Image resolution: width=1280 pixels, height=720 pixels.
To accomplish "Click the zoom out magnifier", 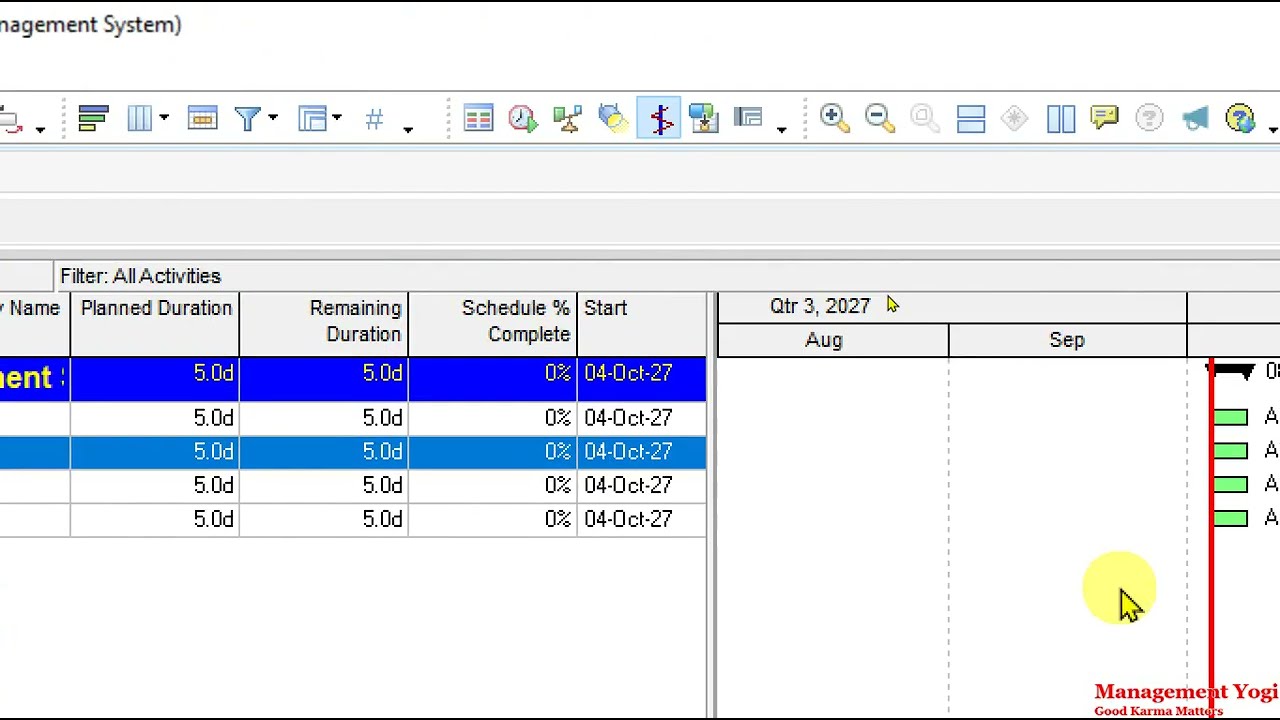I will 879,119.
